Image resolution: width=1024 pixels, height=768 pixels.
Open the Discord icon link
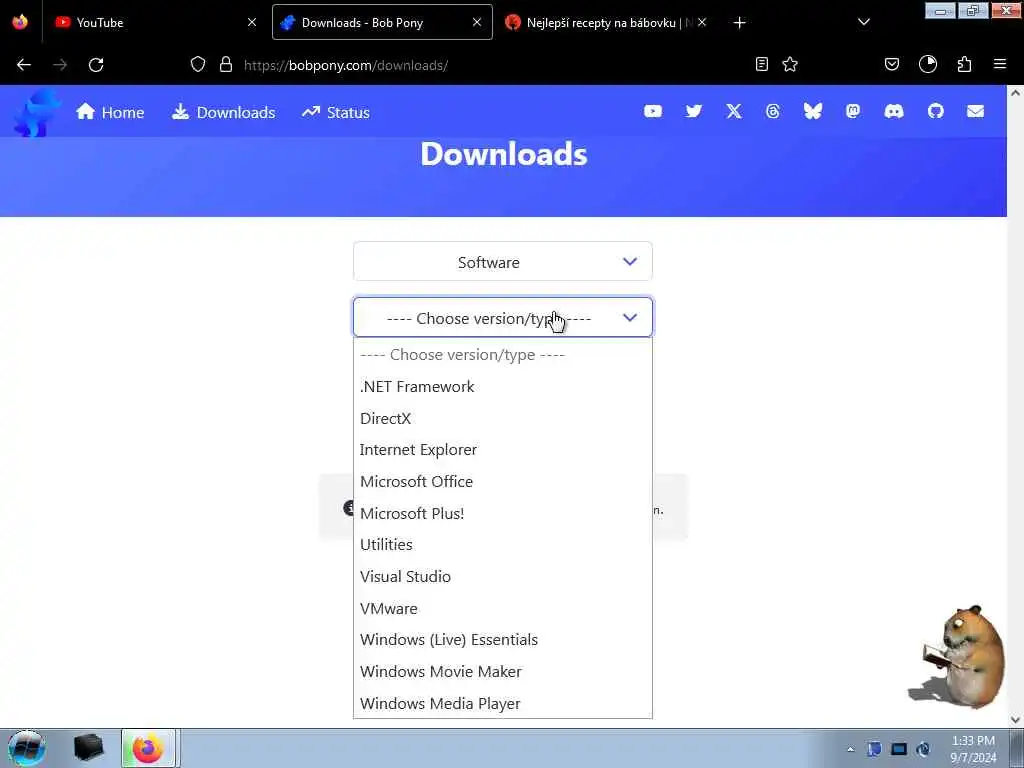[894, 112]
